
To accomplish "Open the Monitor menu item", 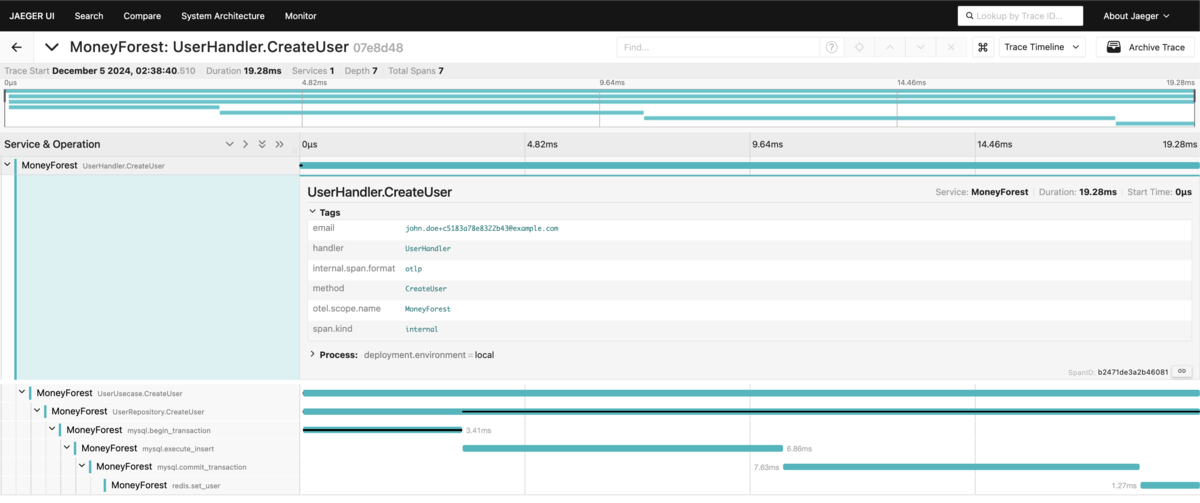I will tap(300, 16).
